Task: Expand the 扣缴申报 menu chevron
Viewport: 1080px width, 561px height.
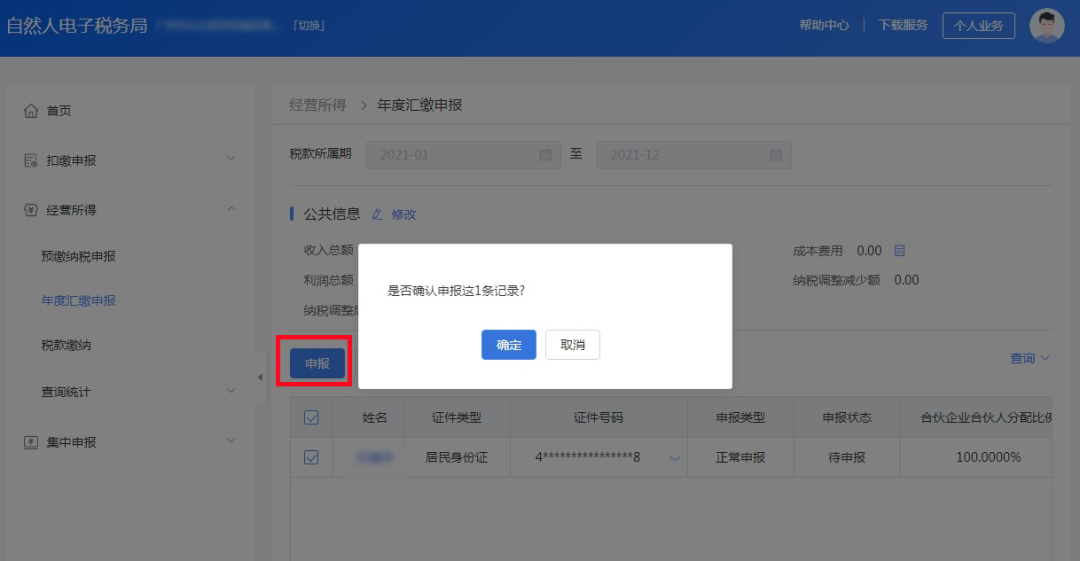Action: [x=231, y=159]
